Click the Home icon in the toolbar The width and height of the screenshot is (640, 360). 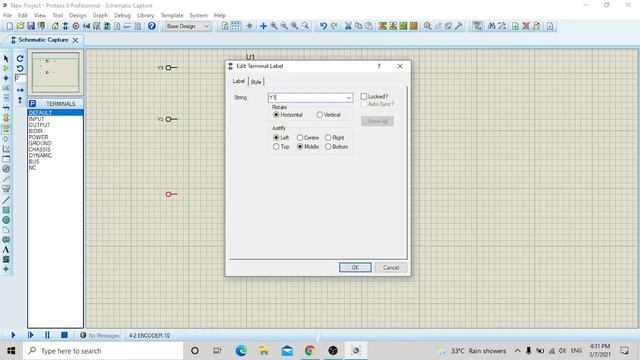(x=55, y=26)
